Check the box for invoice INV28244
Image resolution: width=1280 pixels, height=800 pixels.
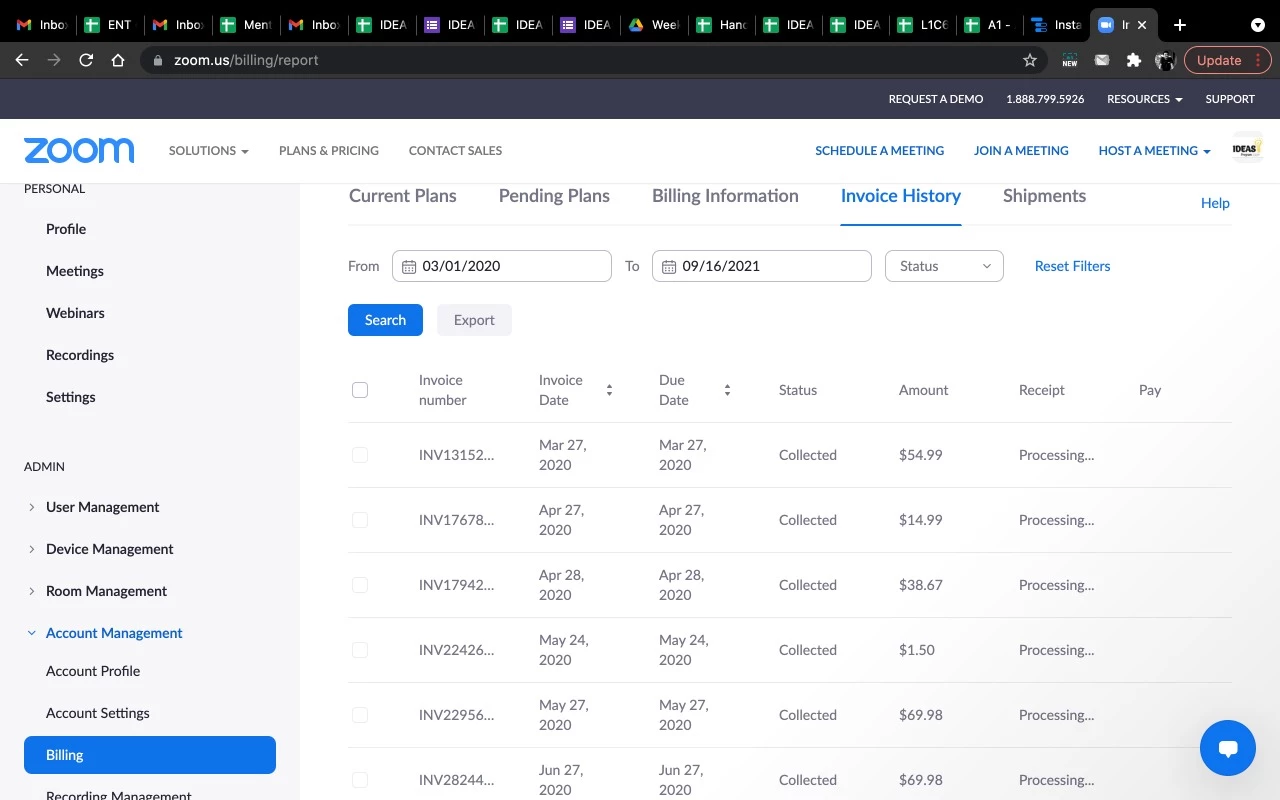[x=360, y=780]
